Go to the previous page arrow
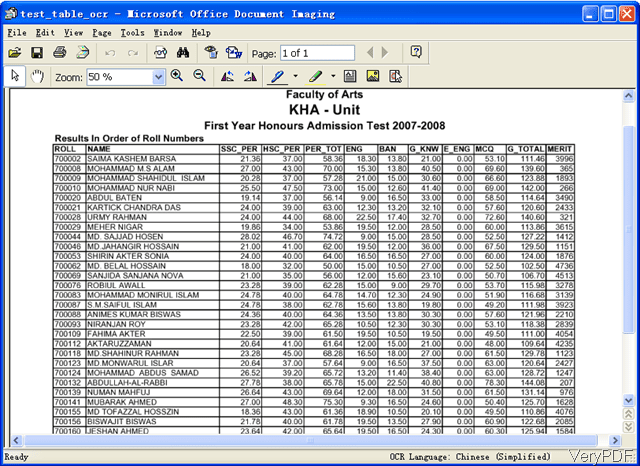This screenshot has height=466, width=640. (x=370, y=53)
